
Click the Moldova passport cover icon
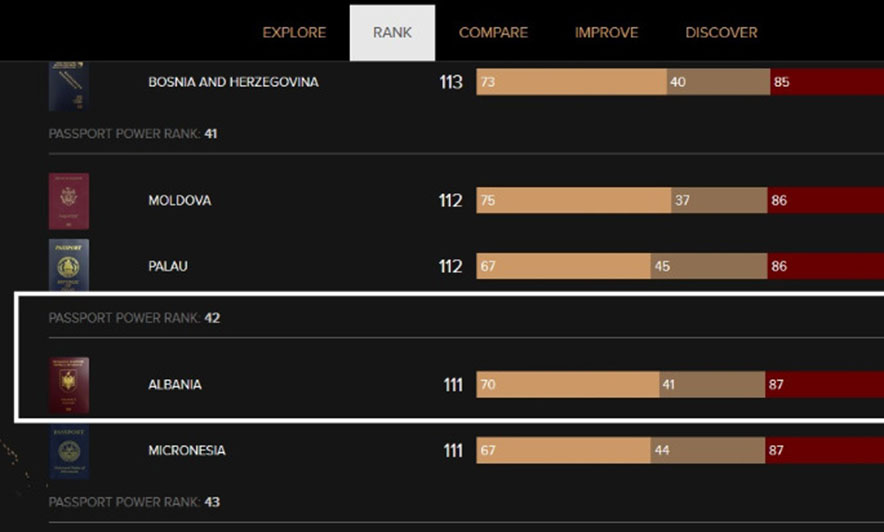pyautogui.click(x=69, y=201)
